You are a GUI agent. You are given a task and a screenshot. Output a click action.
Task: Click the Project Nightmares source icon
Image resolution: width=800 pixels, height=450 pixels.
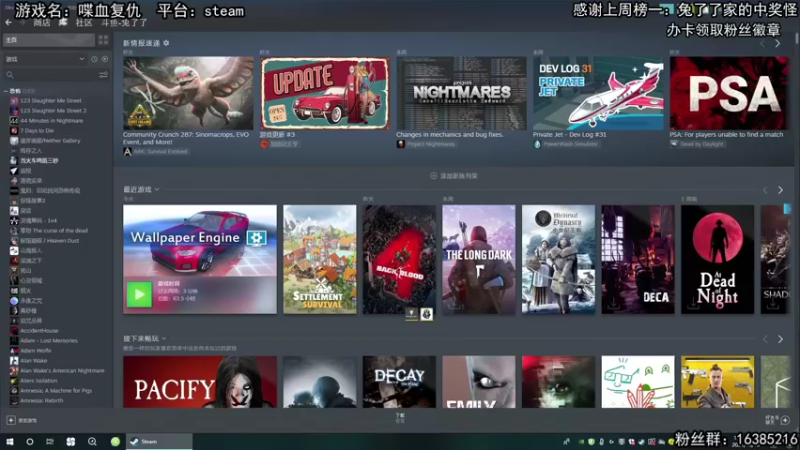click(401, 144)
